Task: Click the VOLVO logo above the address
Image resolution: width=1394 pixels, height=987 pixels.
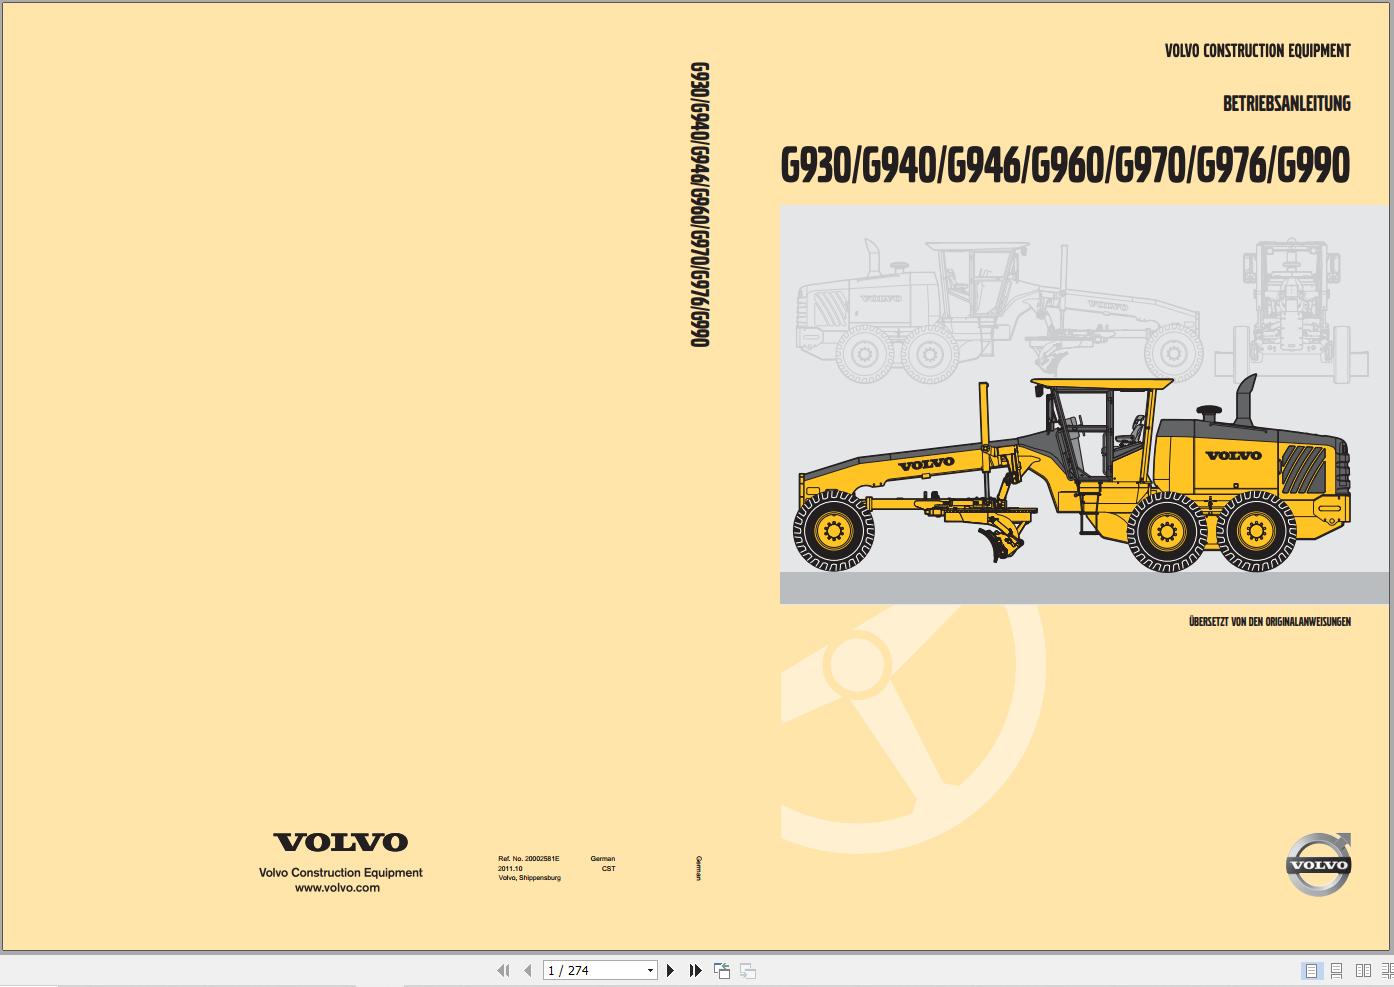Action: tap(340, 843)
